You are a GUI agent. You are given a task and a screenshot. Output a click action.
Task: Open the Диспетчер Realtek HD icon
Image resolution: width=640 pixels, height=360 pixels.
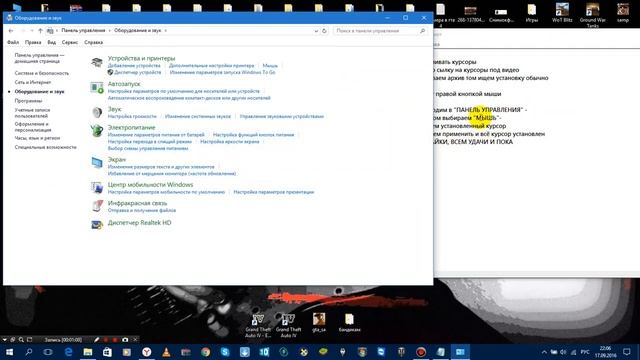pyautogui.click(x=97, y=224)
